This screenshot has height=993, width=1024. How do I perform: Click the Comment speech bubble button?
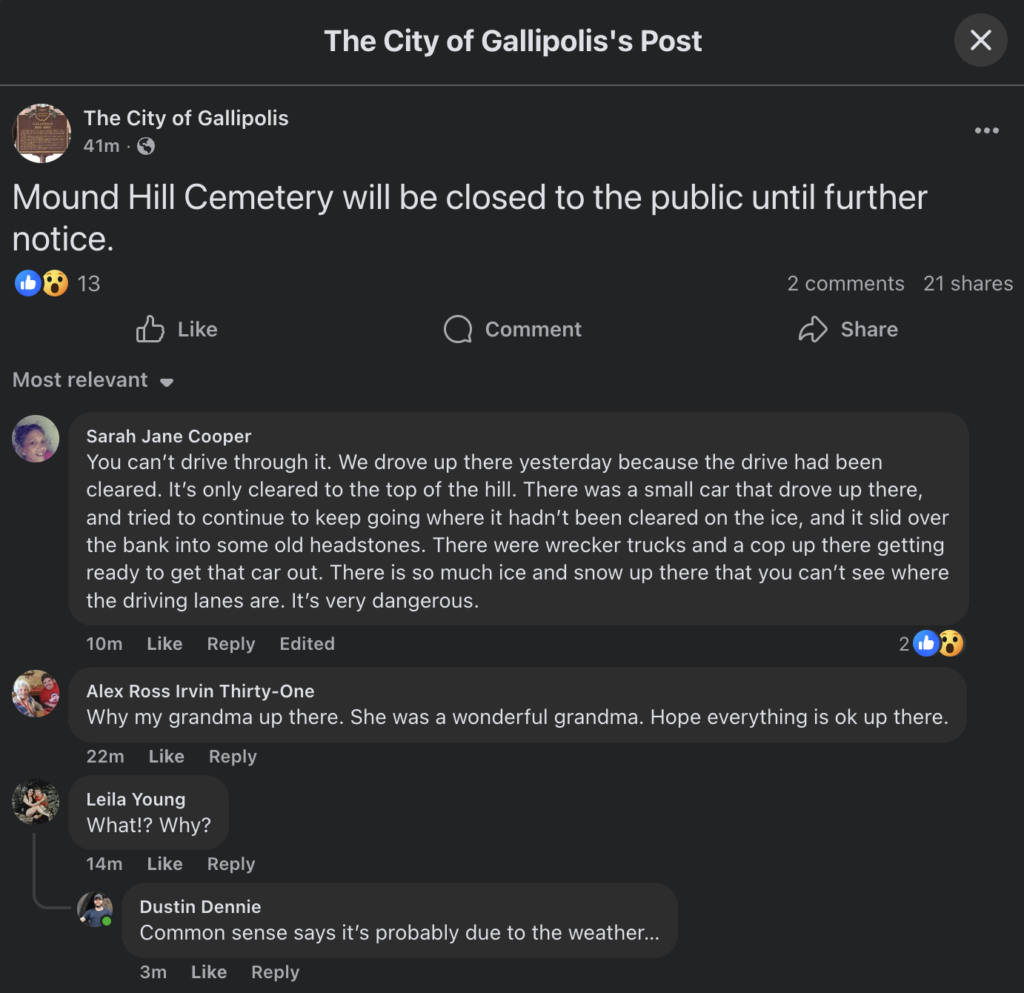[x=512, y=329]
